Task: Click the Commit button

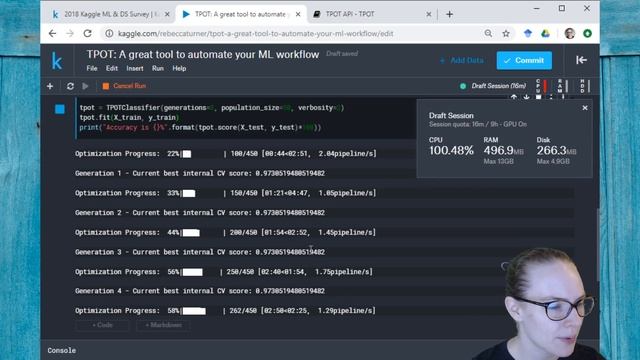Action: 524,60
